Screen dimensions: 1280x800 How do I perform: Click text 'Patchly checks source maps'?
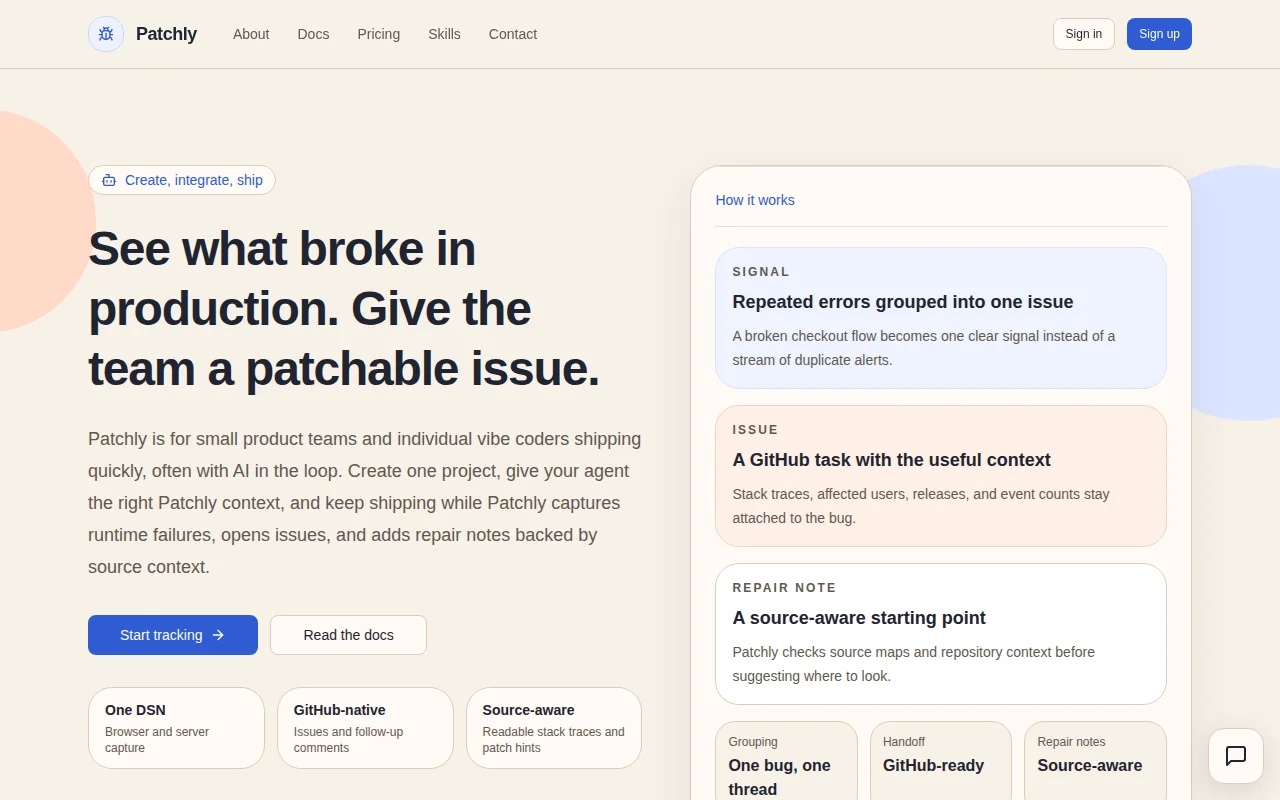914,664
